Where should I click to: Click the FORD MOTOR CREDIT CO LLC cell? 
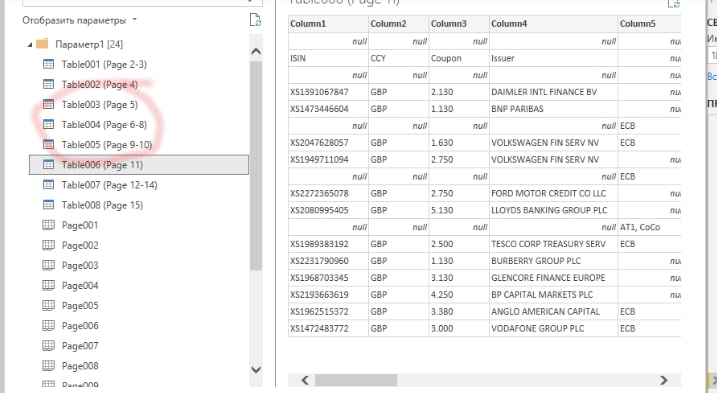pyautogui.click(x=553, y=194)
